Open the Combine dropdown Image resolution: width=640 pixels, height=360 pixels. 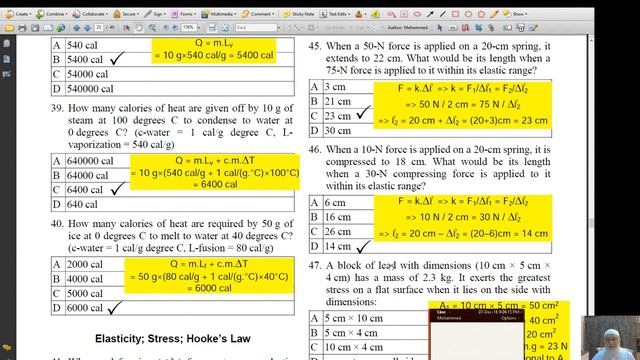[51, 14]
